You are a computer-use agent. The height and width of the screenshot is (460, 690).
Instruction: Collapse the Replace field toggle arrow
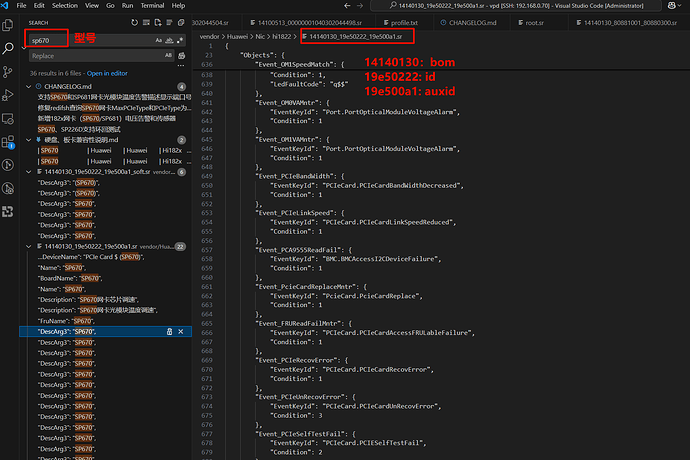(23, 48)
